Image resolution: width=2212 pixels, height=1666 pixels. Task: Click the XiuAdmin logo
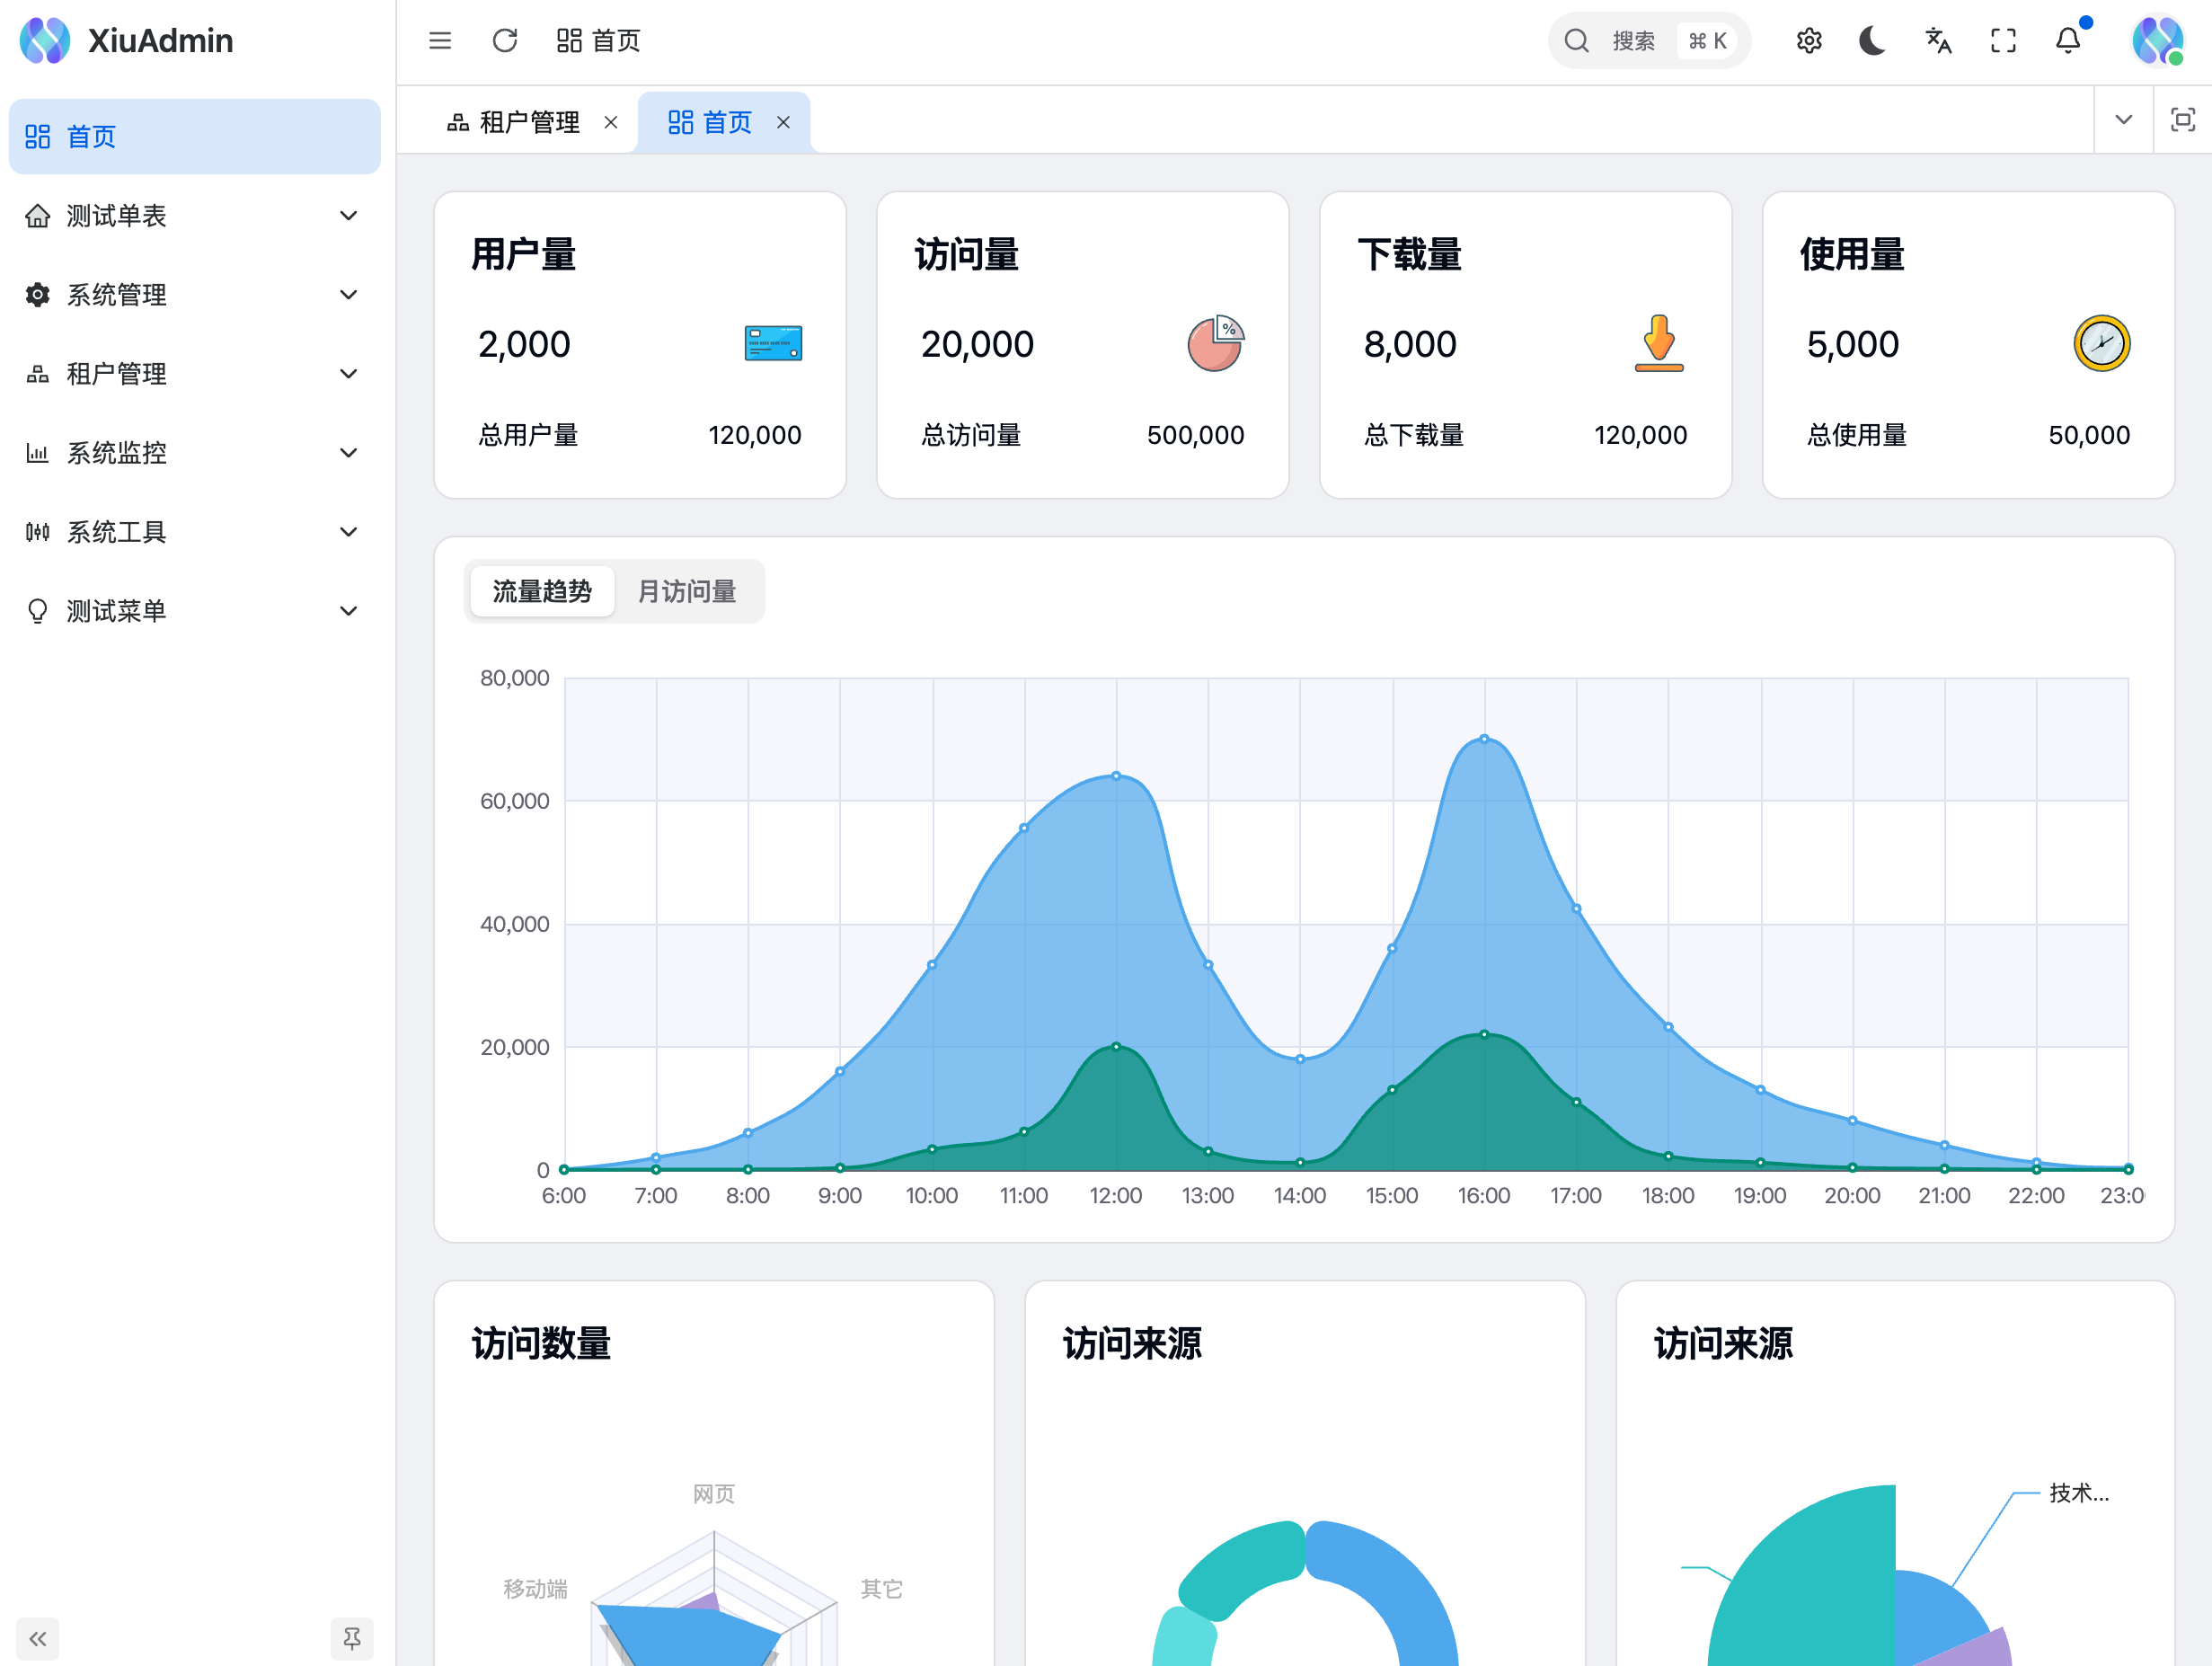tap(45, 41)
